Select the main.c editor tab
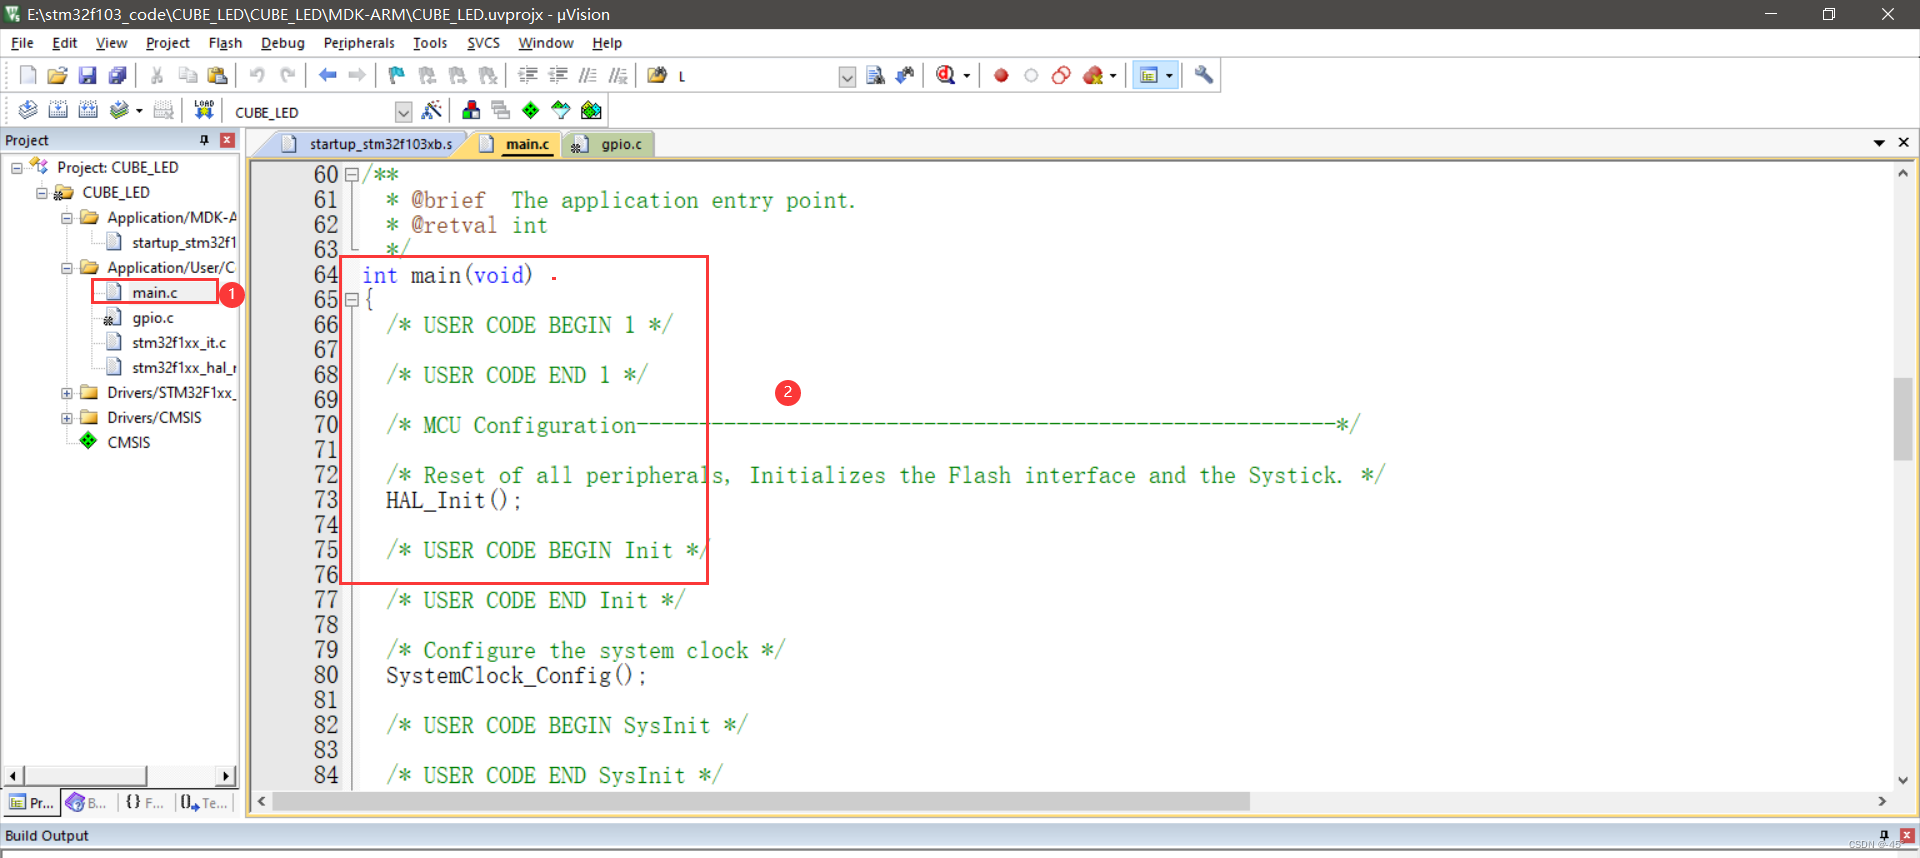The image size is (1920, 858). pos(516,144)
